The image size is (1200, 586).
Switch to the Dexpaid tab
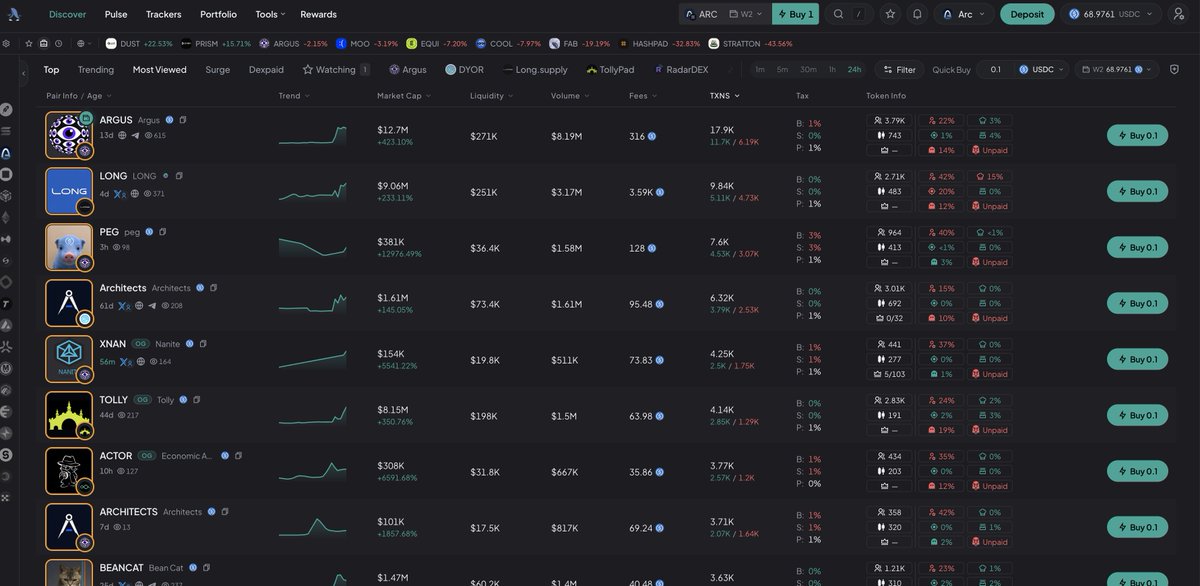(266, 70)
